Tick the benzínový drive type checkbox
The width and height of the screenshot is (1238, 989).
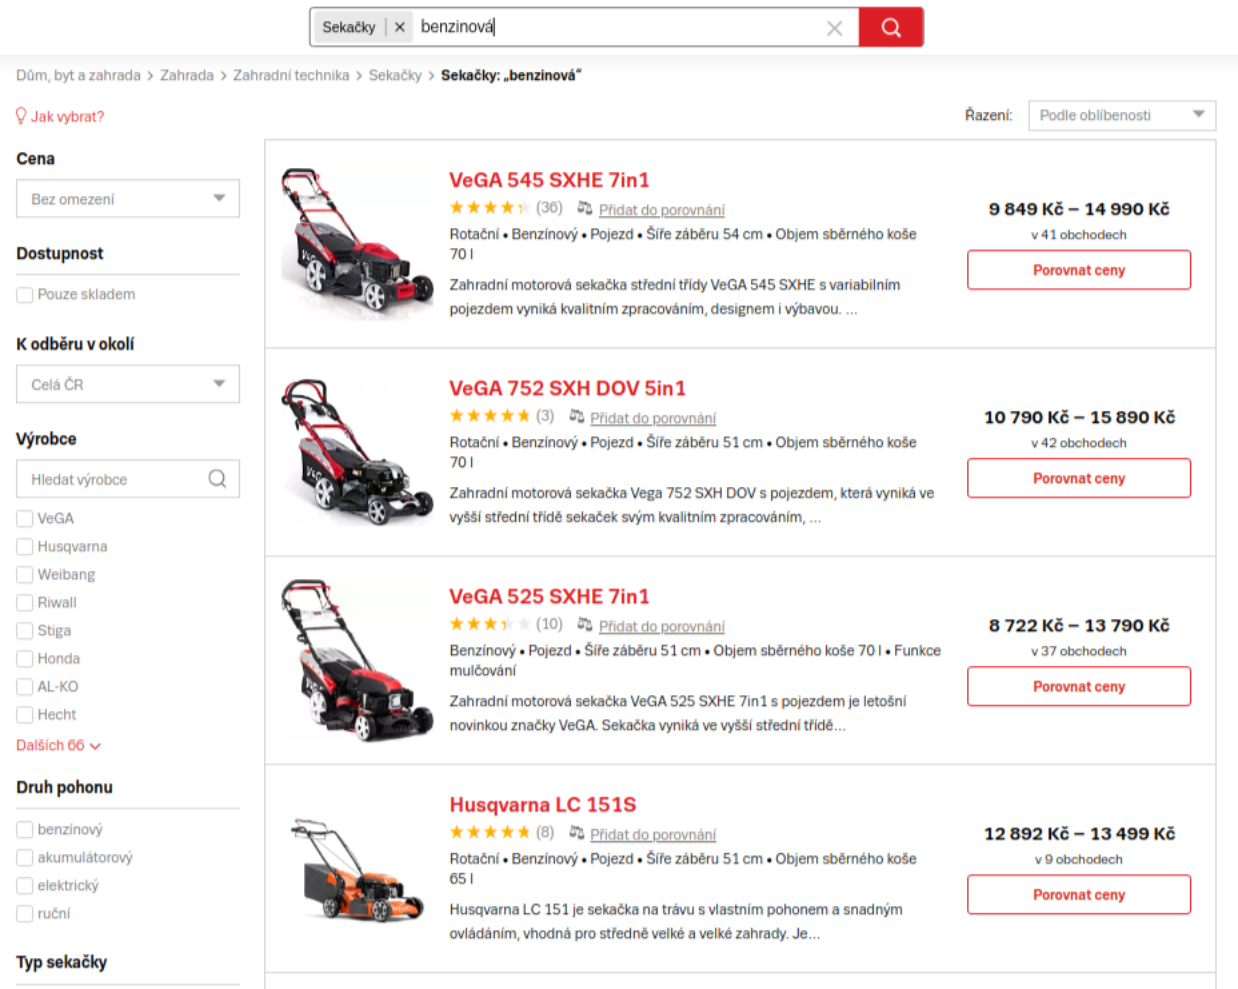[25, 830]
